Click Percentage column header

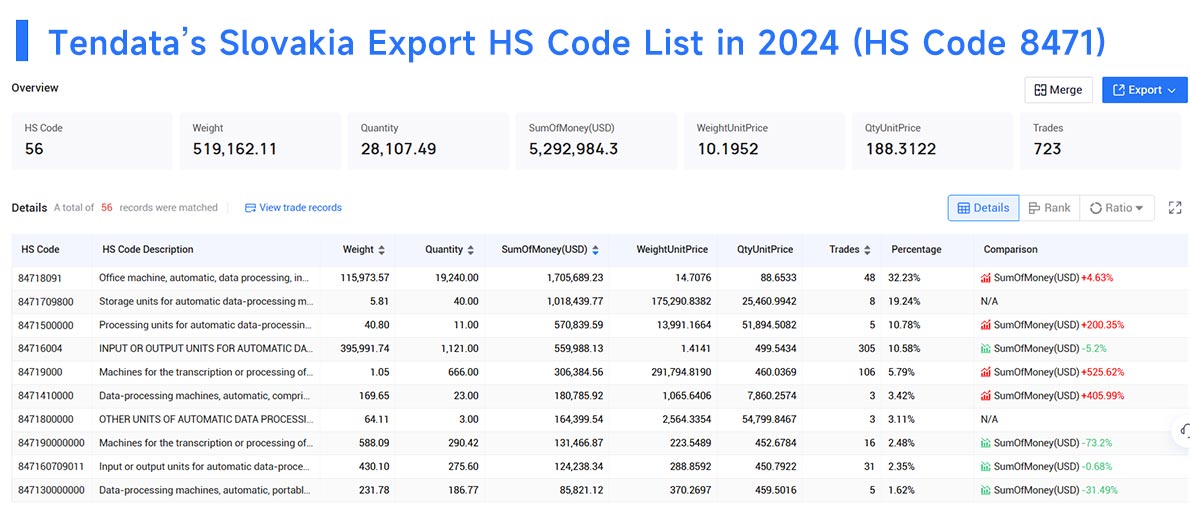[x=916, y=249]
